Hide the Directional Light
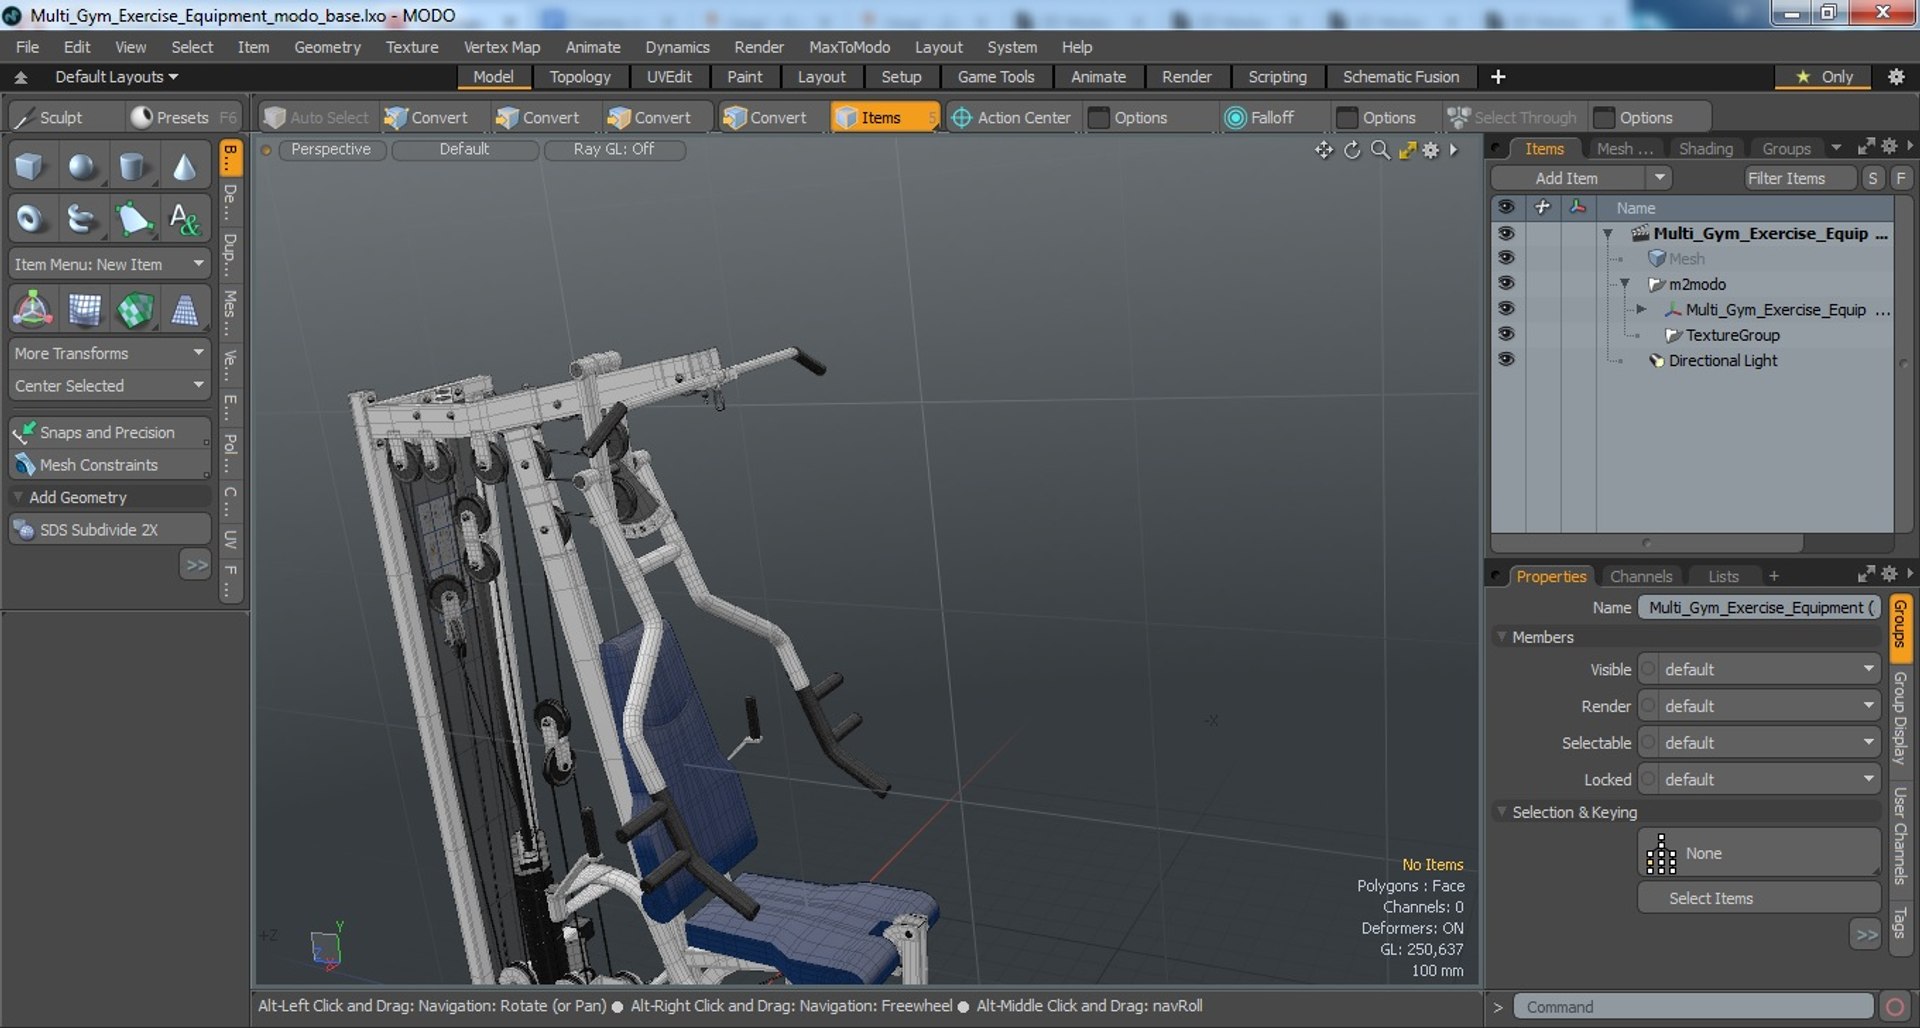This screenshot has height=1028, width=1920. (x=1506, y=360)
